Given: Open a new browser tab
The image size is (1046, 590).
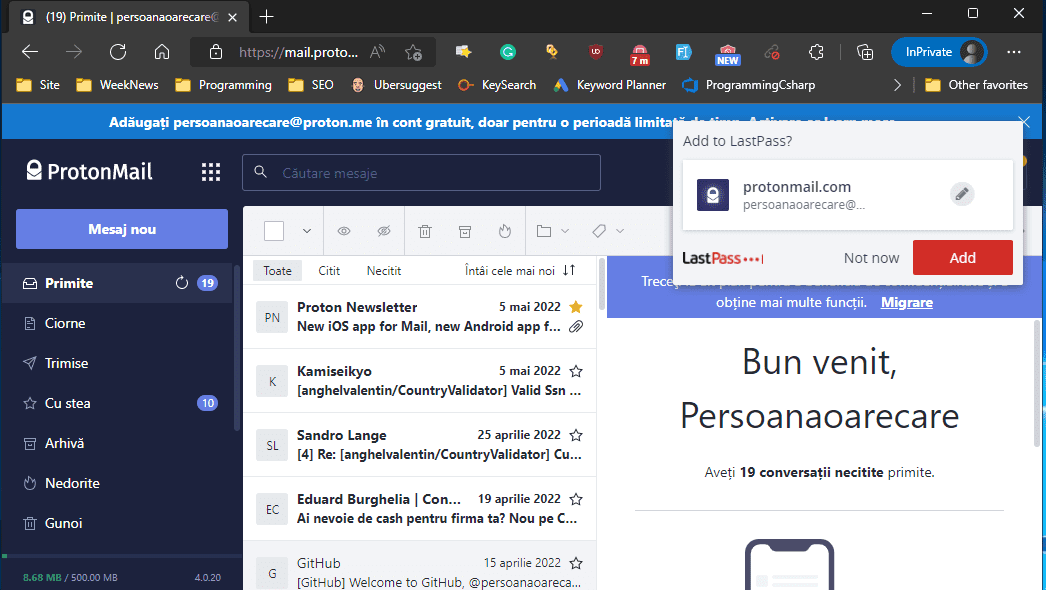Looking at the screenshot, I should click(266, 17).
